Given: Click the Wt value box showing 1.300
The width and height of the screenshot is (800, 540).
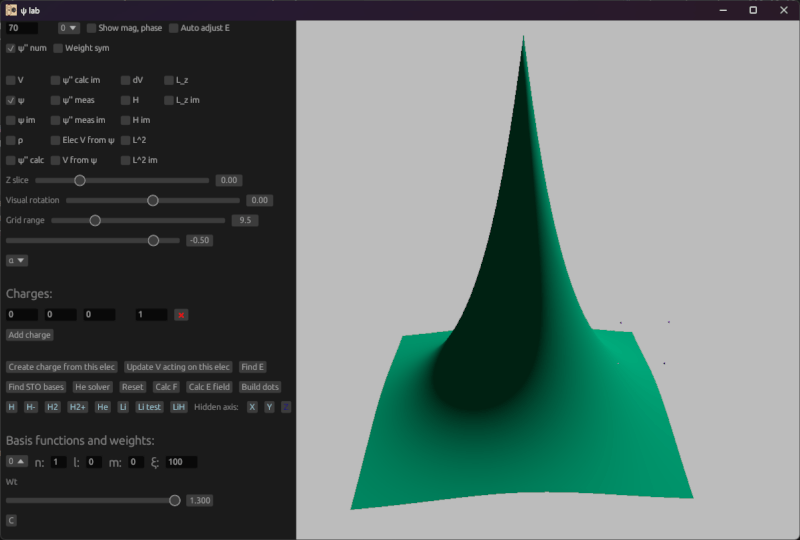Looking at the screenshot, I should point(199,501).
